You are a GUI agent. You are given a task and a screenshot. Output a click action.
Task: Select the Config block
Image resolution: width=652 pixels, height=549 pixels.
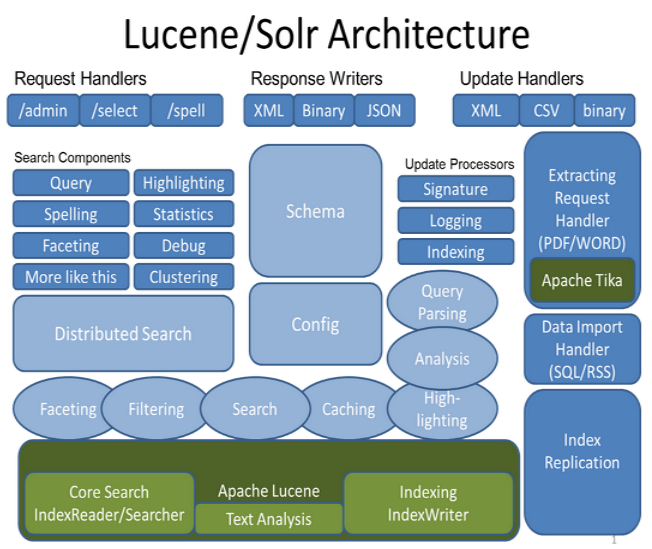click(x=316, y=324)
